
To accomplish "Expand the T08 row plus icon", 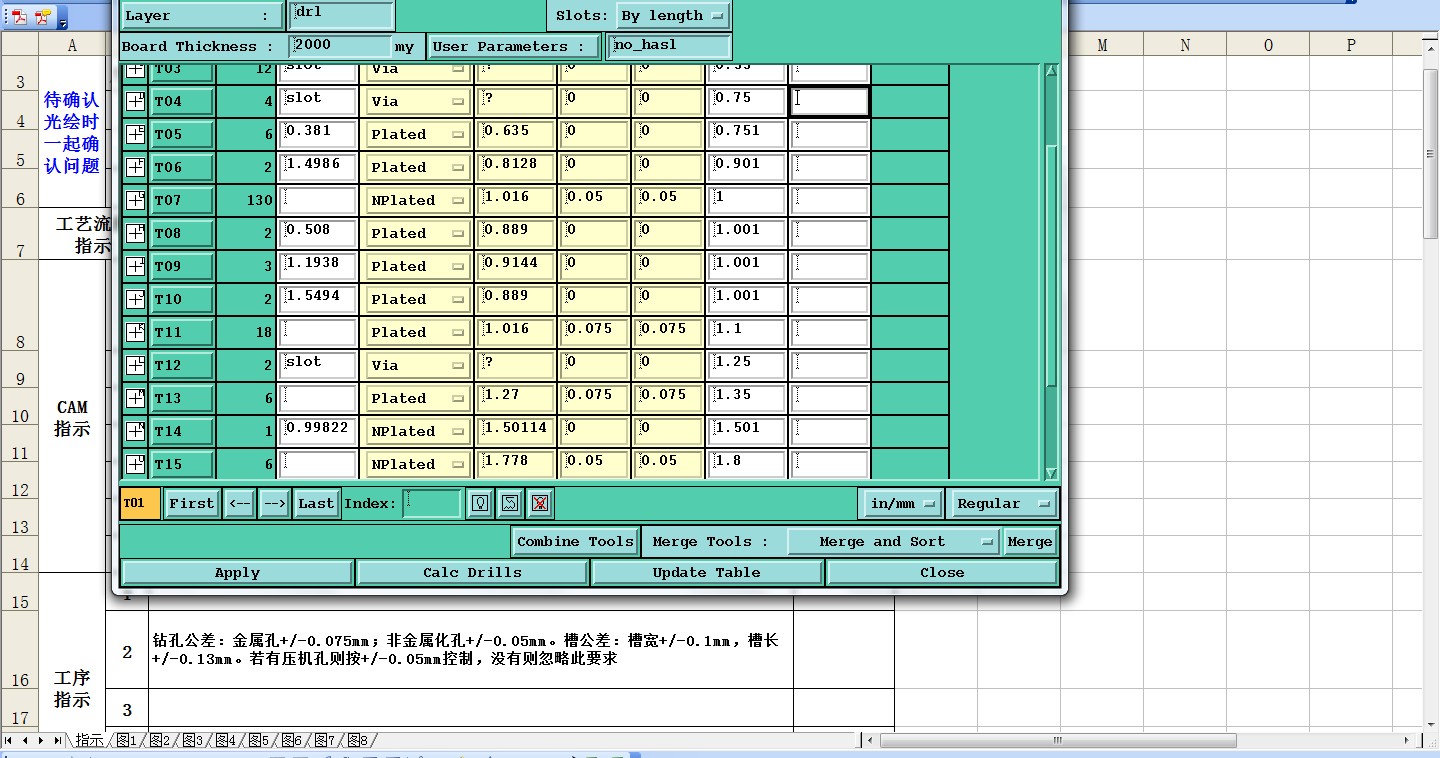I will [135, 233].
